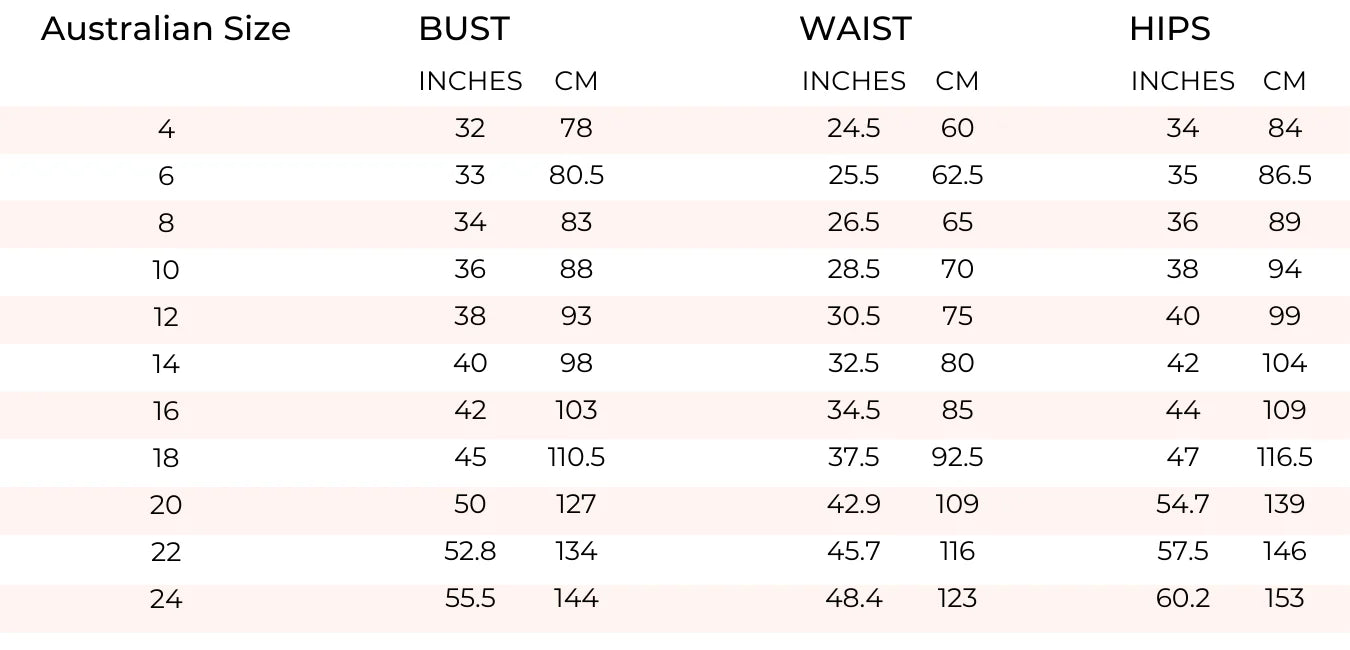The width and height of the screenshot is (1350, 650).
Task: Click the hips value 116.5 cm
Action: click(1285, 458)
